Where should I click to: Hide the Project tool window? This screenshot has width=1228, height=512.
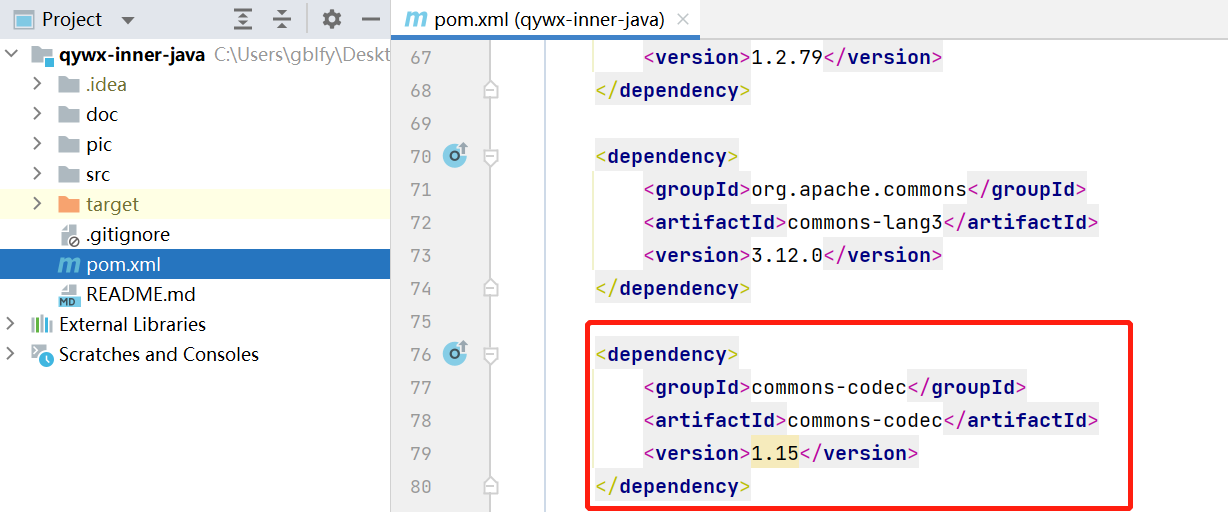[371, 19]
